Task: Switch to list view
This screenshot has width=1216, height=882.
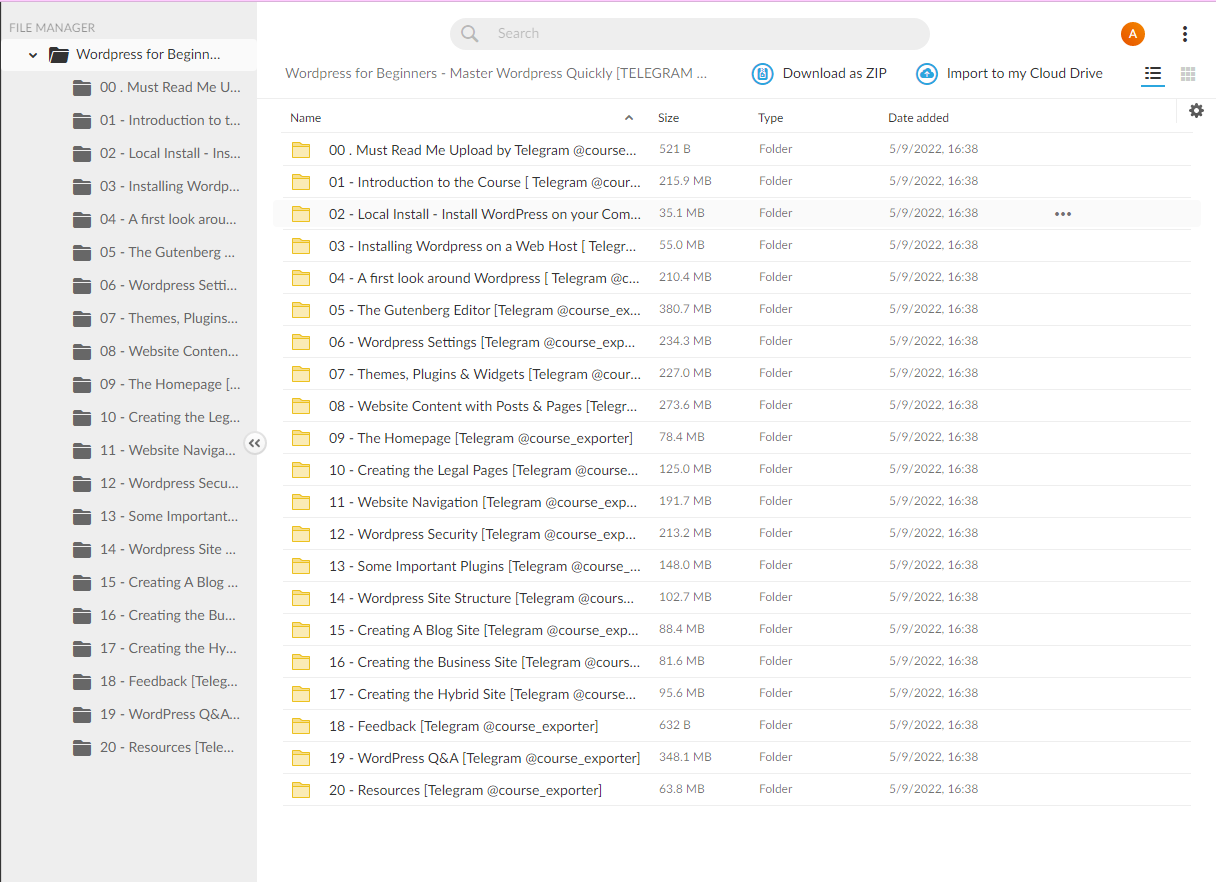Action: pos(1153,74)
